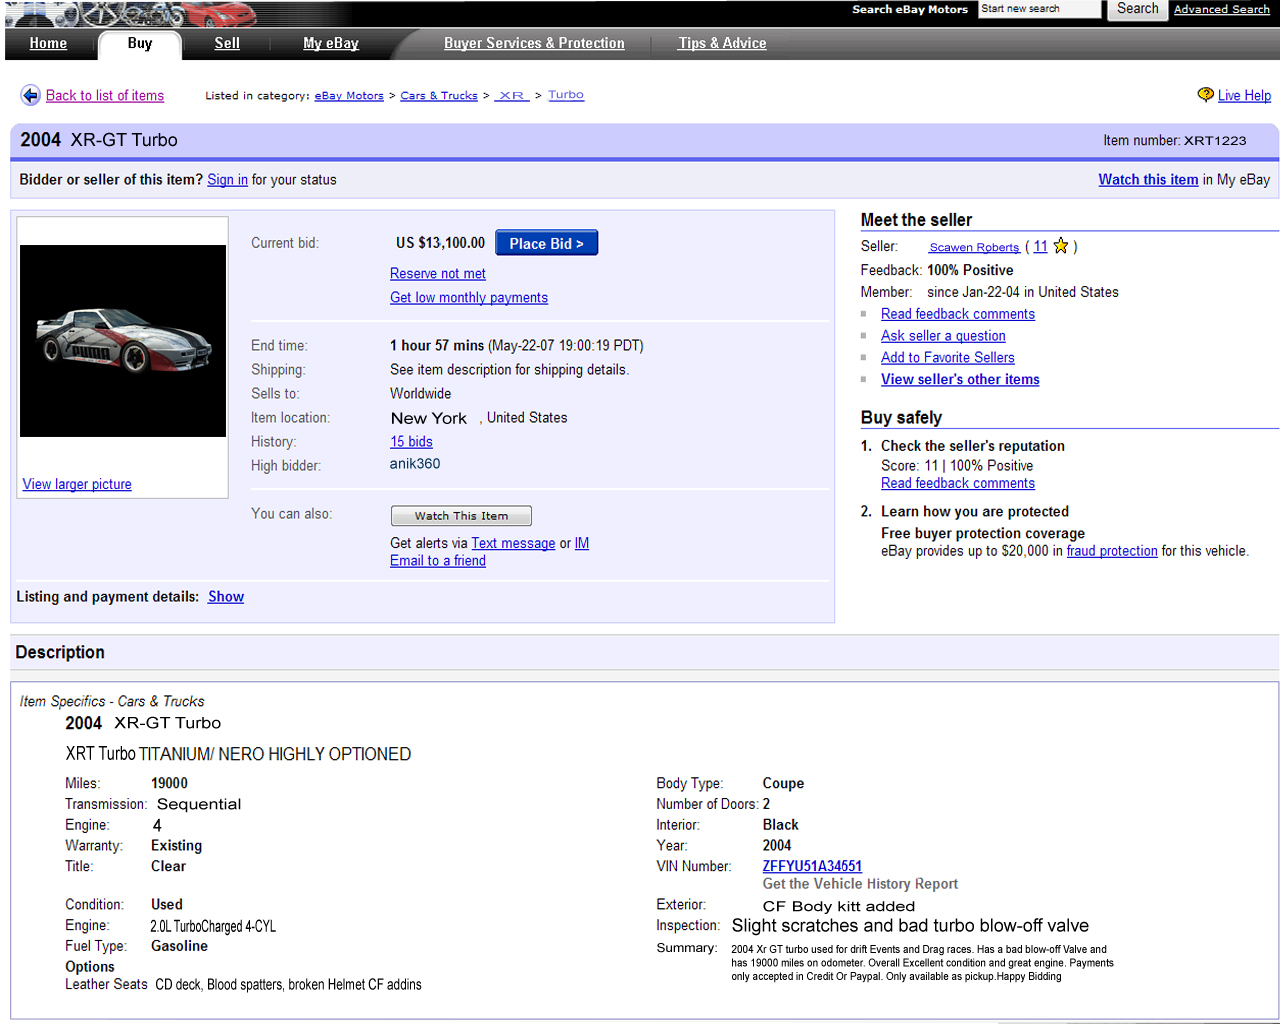The width and height of the screenshot is (1280, 1024).
Task: Open Cars & Trucks category link
Action: 439,96
